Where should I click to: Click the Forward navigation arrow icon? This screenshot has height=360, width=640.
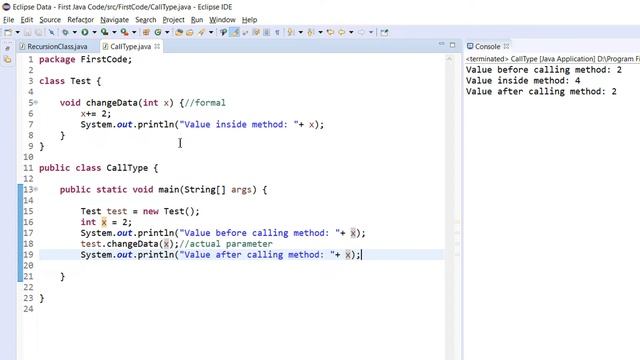click(x=361, y=32)
